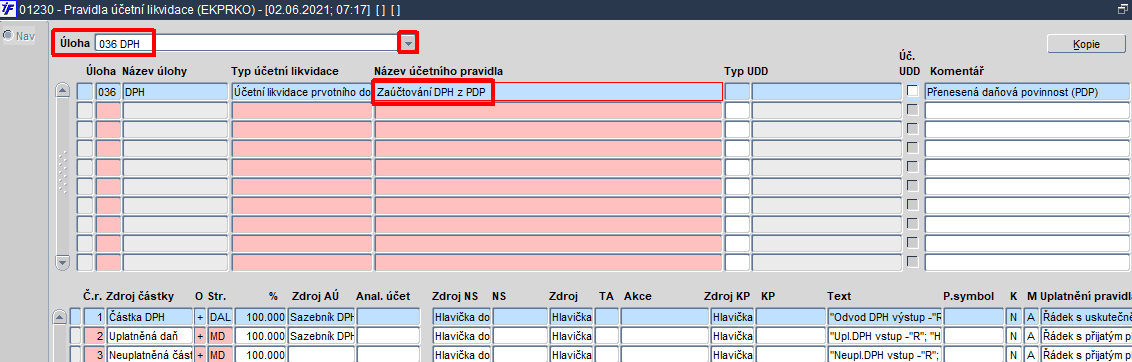Click the Akce field in Částka DPH row
The height and width of the screenshot is (362, 1132).
click(663, 316)
